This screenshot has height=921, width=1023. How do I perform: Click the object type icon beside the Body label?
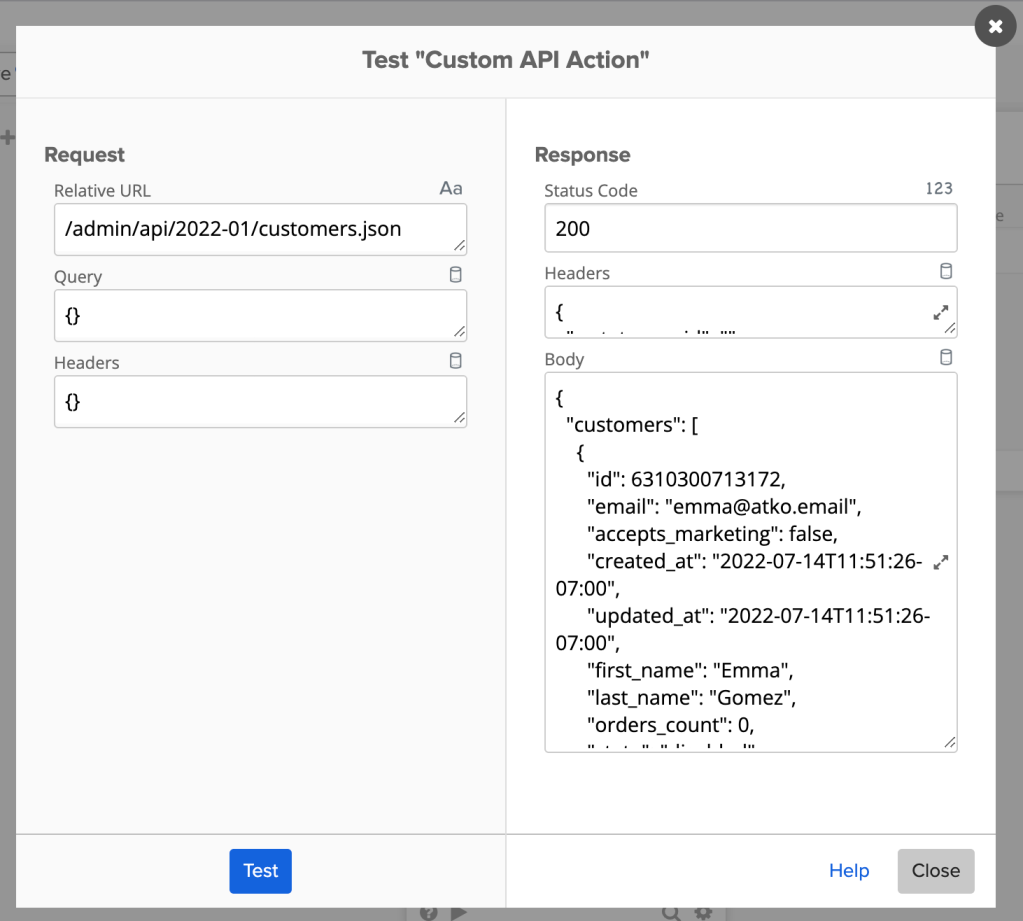click(946, 357)
